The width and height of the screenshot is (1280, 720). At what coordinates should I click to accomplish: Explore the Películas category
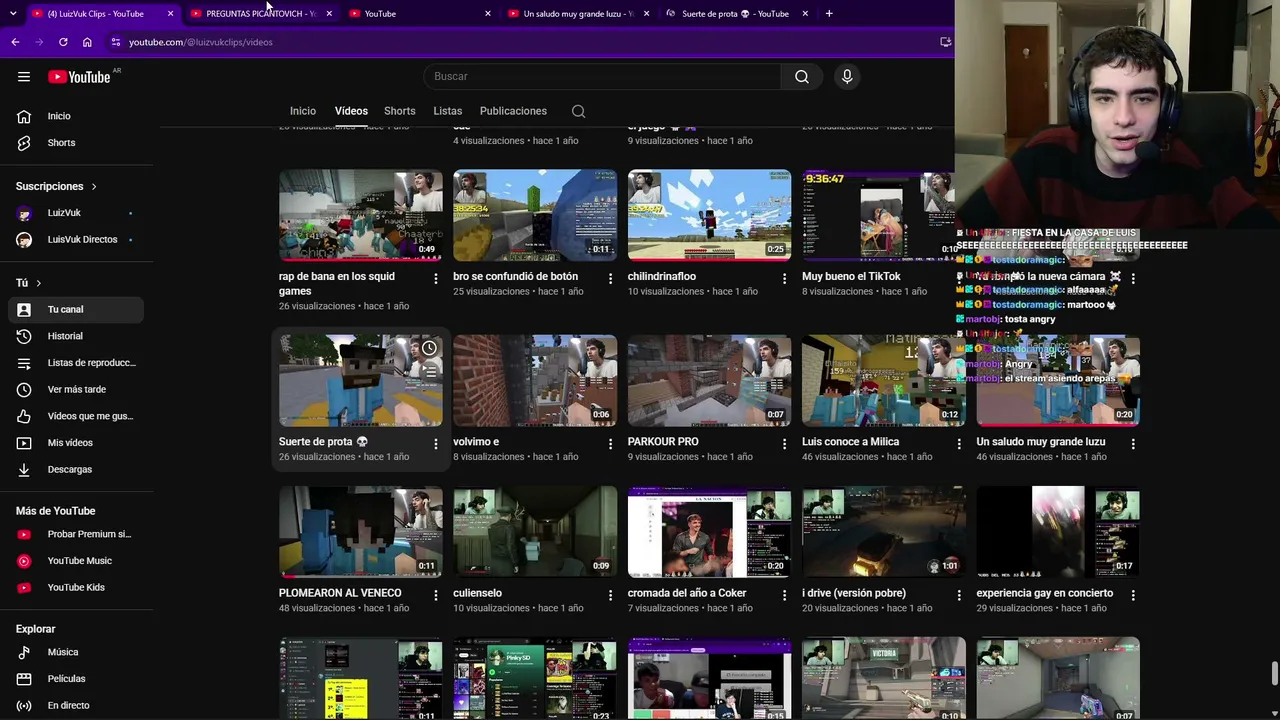pyautogui.click(x=76, y=679)
